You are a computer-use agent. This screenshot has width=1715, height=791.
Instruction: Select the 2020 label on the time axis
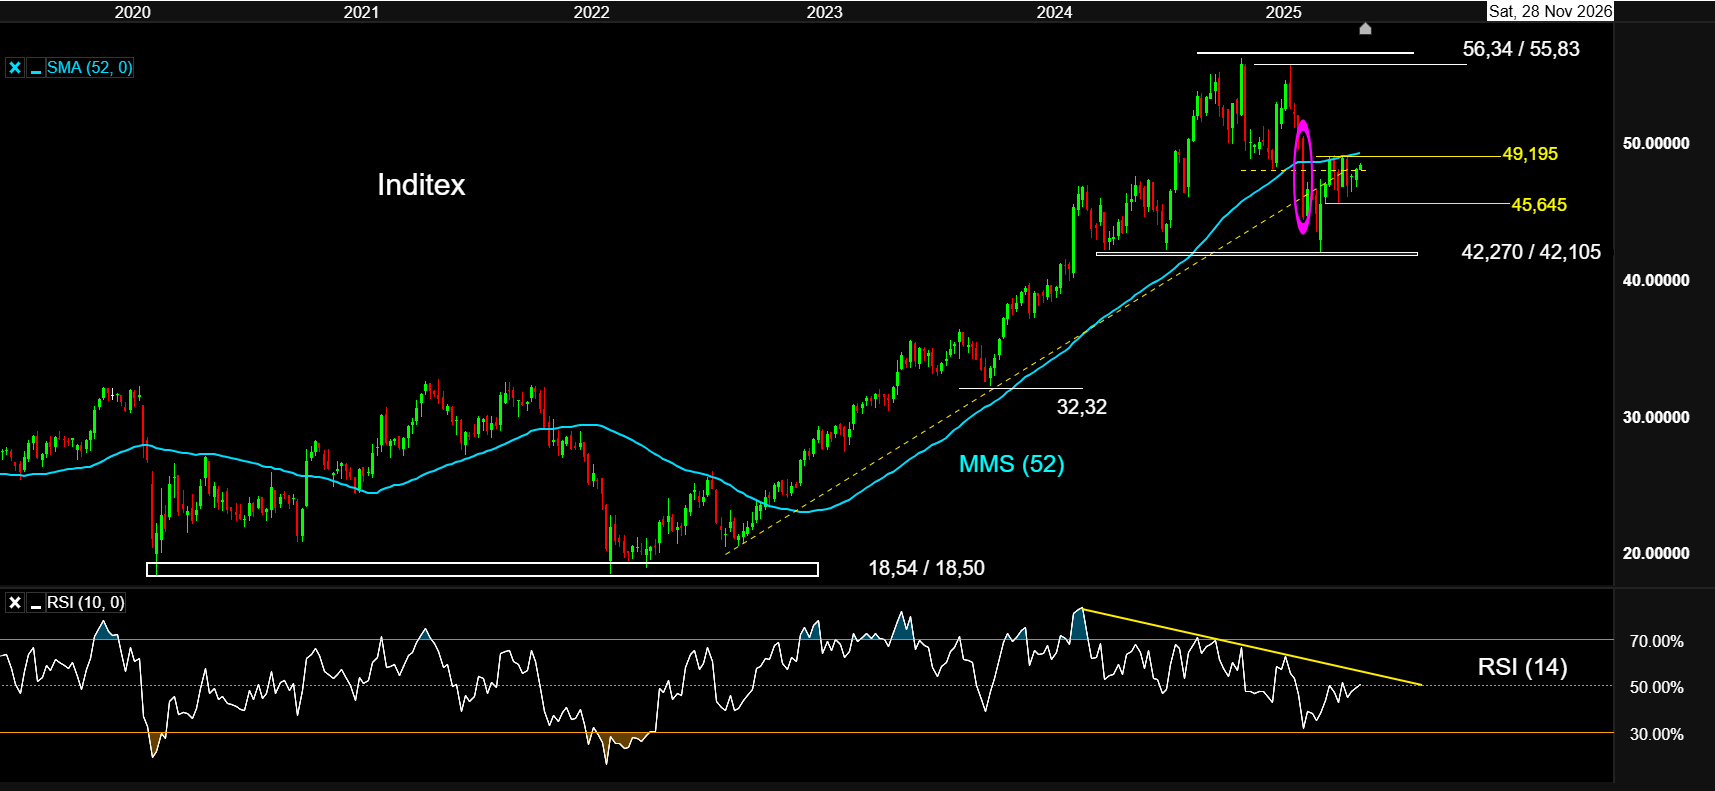(x=133, y=12)
